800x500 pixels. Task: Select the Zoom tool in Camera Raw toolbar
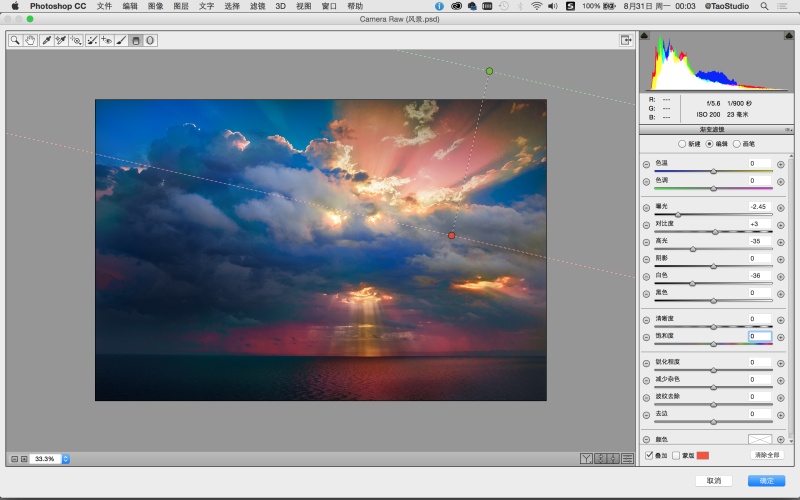[15, 40]
